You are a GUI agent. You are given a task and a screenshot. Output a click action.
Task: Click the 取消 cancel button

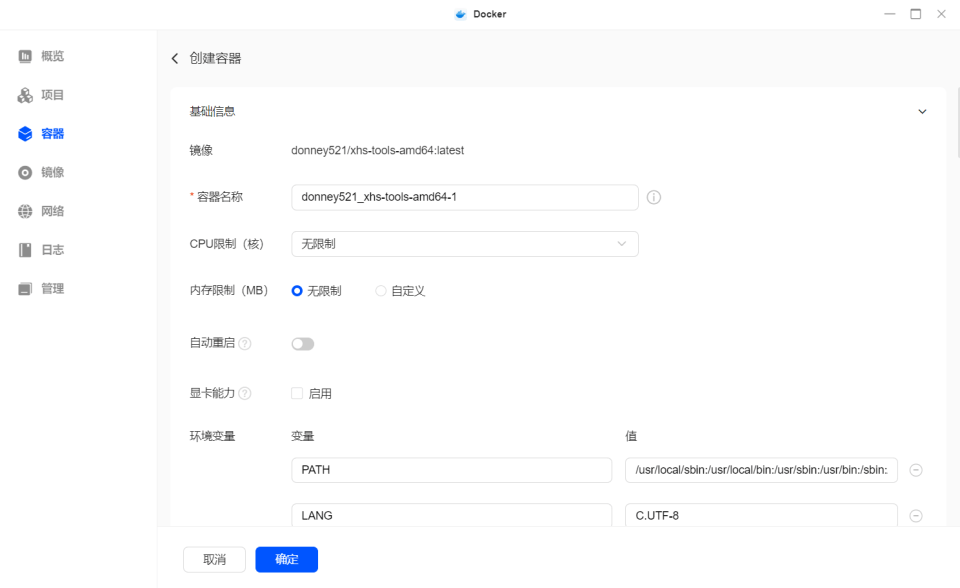coord(214,559)
